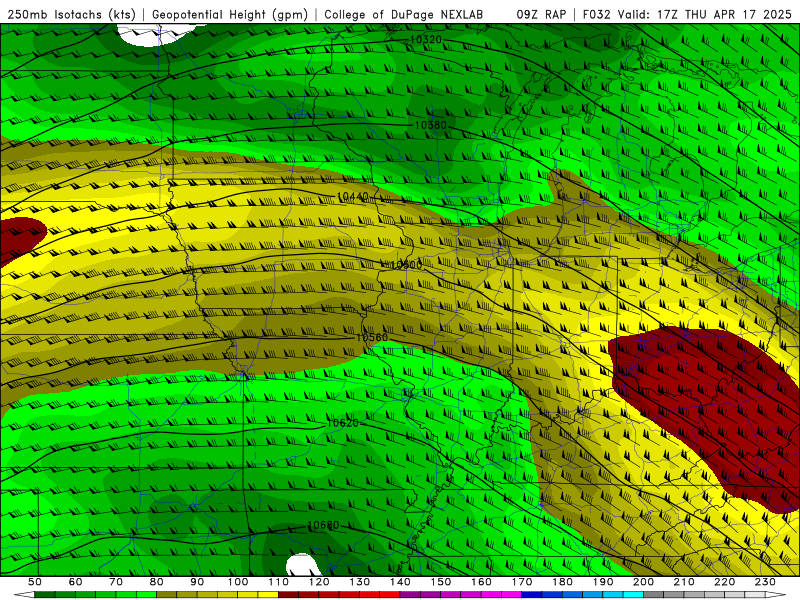The image size is (800, 600).
Task: Click the 220 value on the color scale
Action: pyautogui.click(x=724, y=582)
